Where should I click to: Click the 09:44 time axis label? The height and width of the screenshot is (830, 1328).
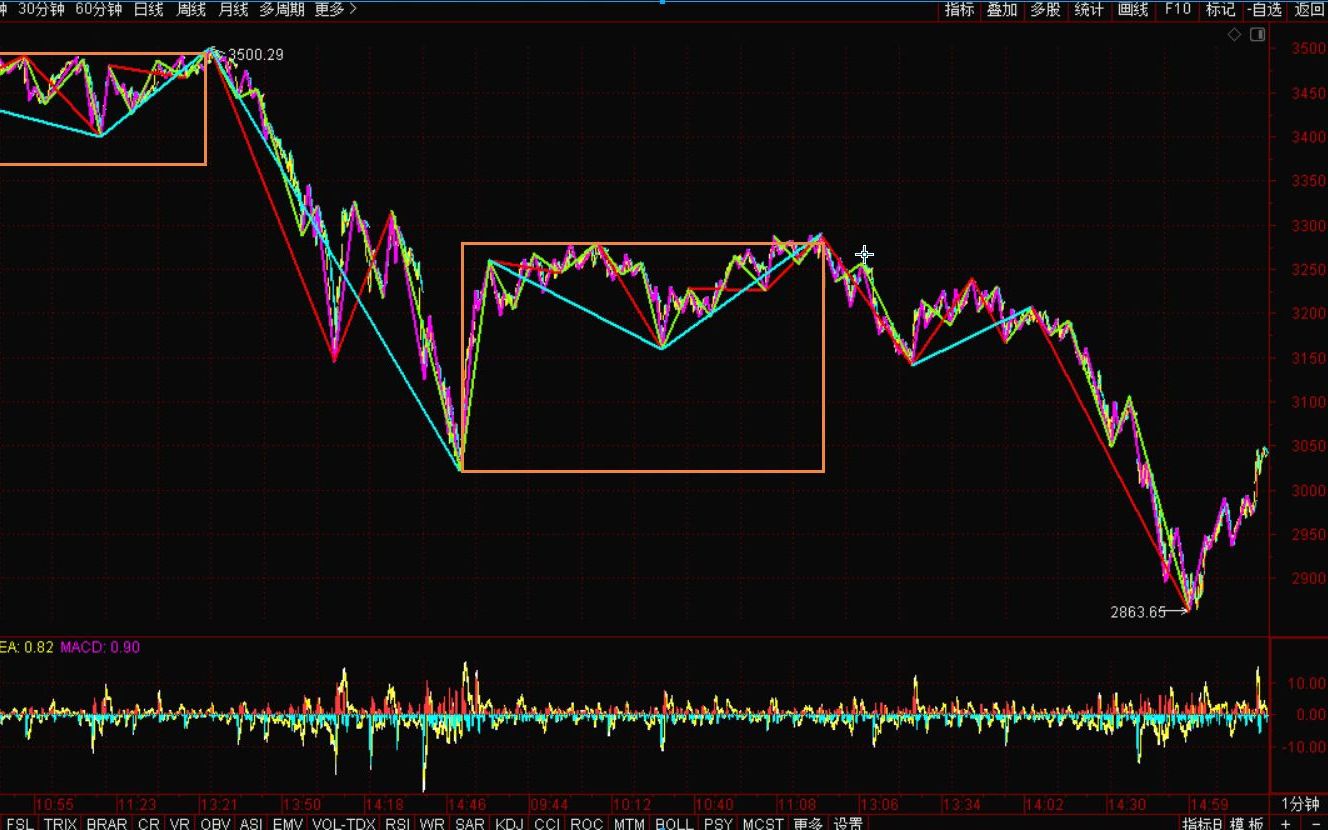tap(549, 804)
